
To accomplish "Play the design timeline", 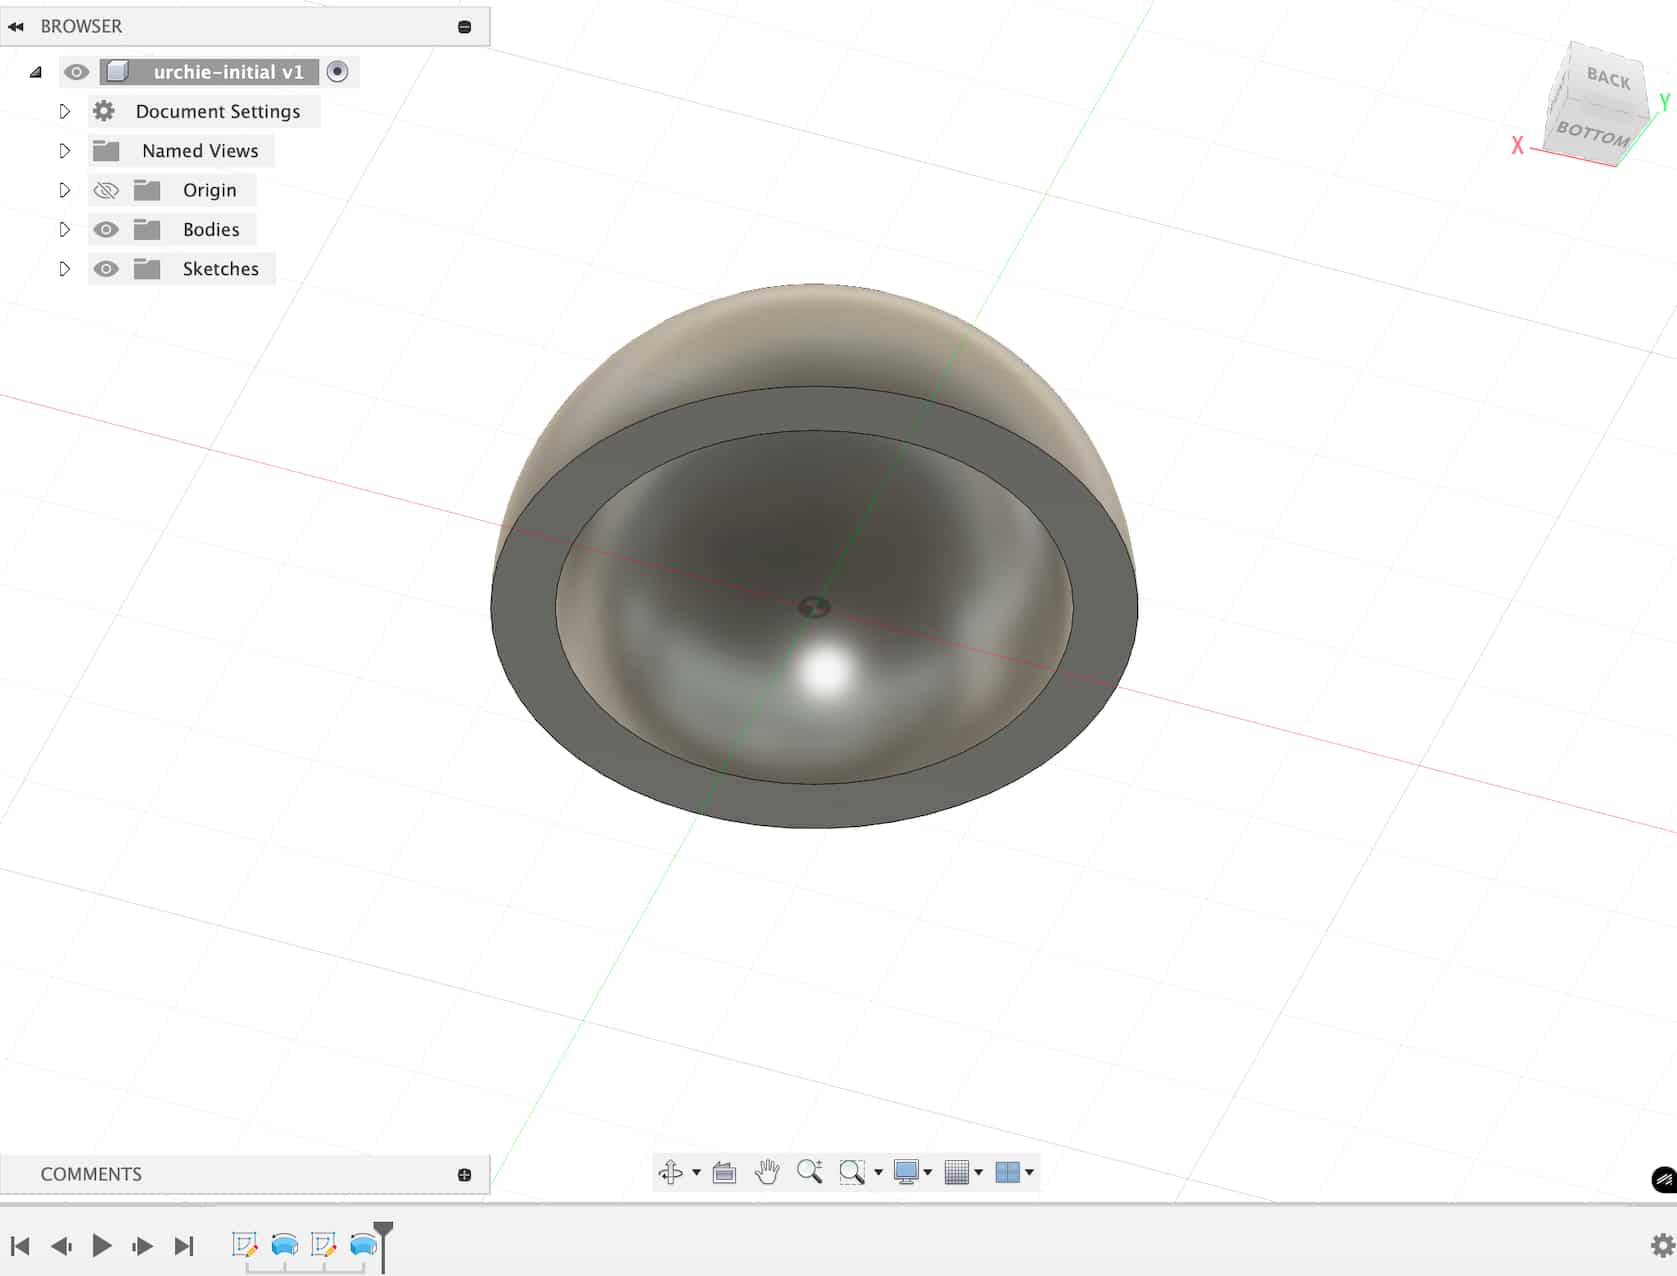I will (102, 1246).
